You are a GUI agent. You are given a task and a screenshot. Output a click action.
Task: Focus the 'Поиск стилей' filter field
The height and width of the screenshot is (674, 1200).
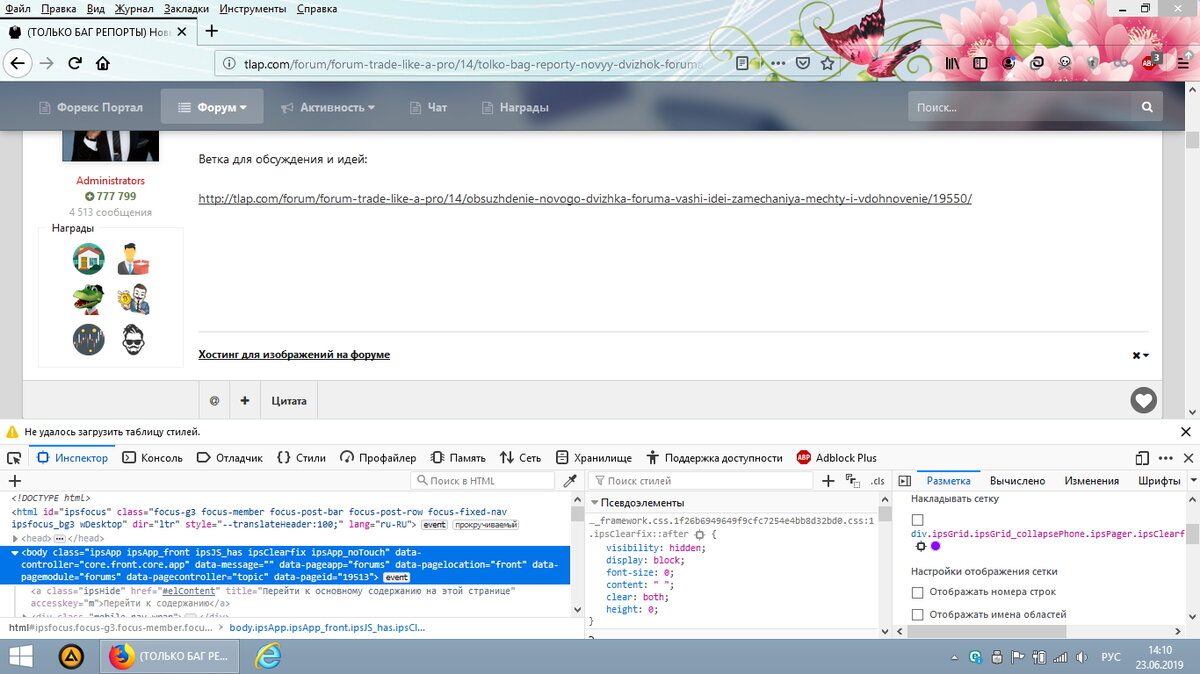tap(699, 481)
